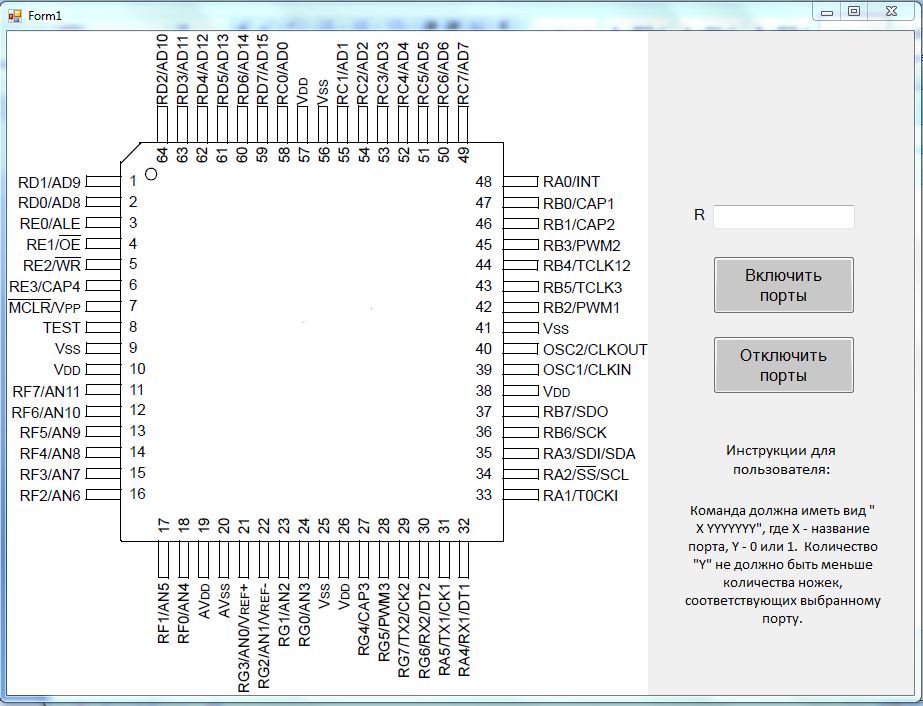Click the RA3/SDI/SDA pin label
The width and height of the screenshot is (923, 706).
coord(589,454)
